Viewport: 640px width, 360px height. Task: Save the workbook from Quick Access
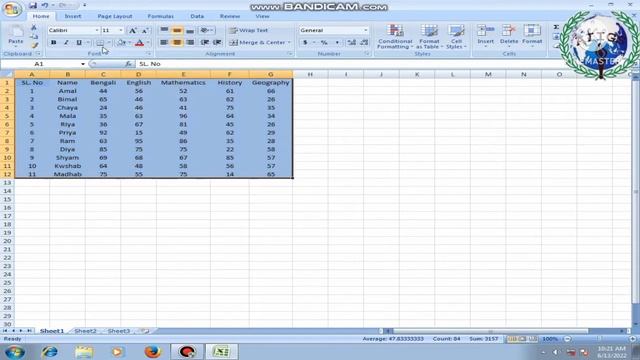(x=33, y=5)
